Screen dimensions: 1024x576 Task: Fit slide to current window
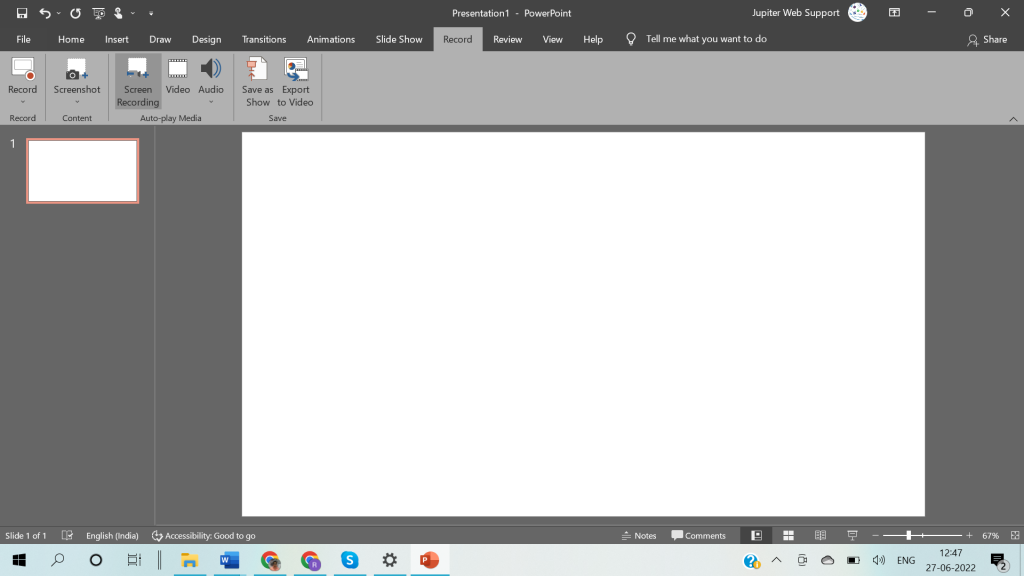(x=1015, y=536)
